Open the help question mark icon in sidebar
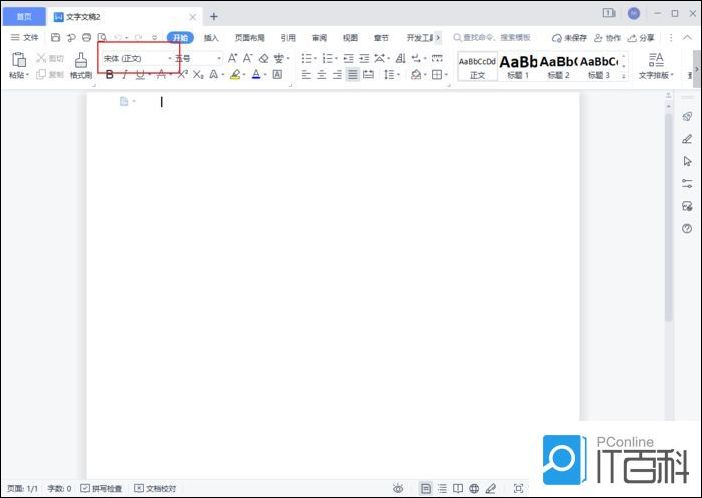The width and height of the screenshot is (702, 498). (x=687, y=228)
